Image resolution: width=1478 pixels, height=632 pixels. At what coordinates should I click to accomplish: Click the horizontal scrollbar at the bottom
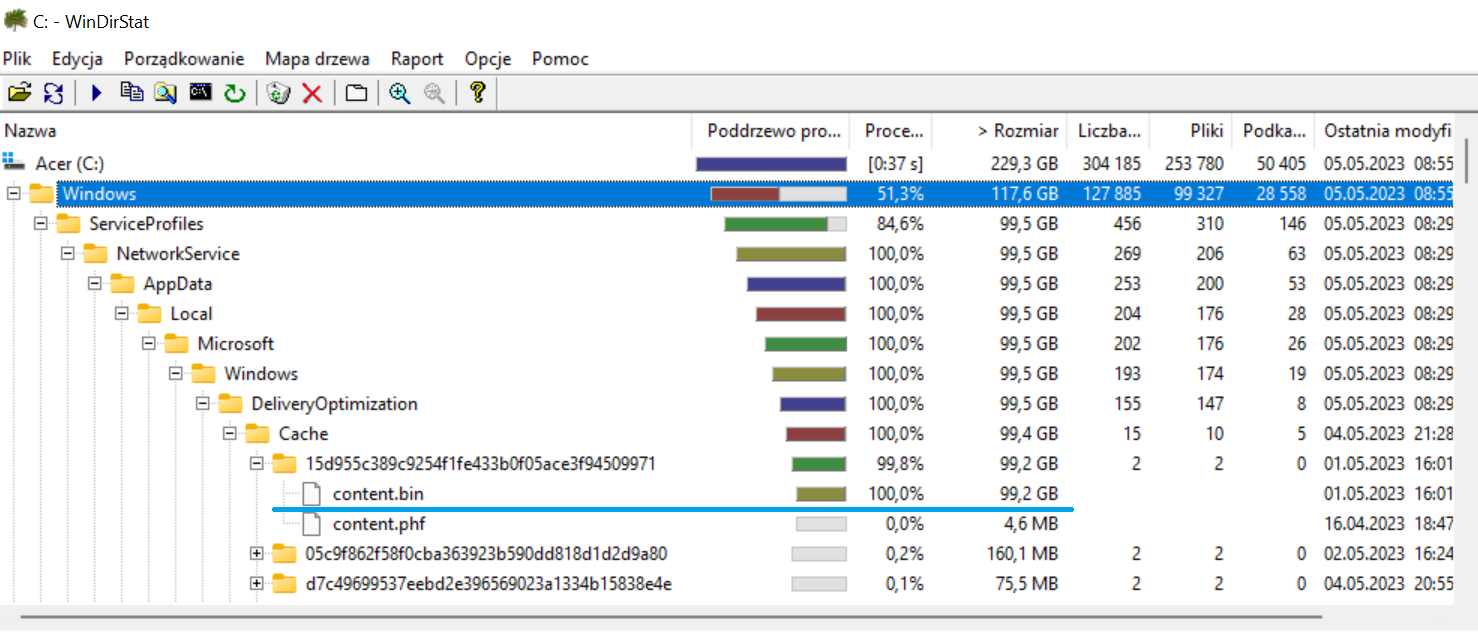670,617
